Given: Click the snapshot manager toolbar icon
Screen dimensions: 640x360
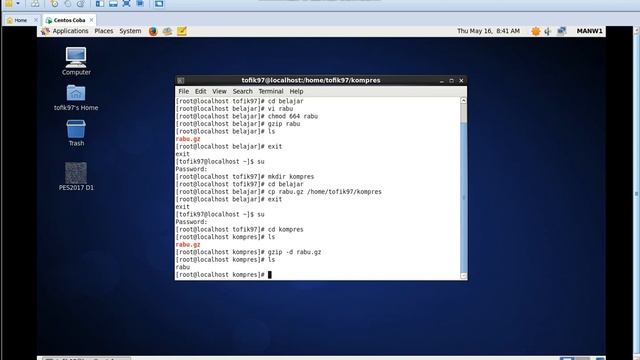Looking at the screenshot, I should coord(81,4).
